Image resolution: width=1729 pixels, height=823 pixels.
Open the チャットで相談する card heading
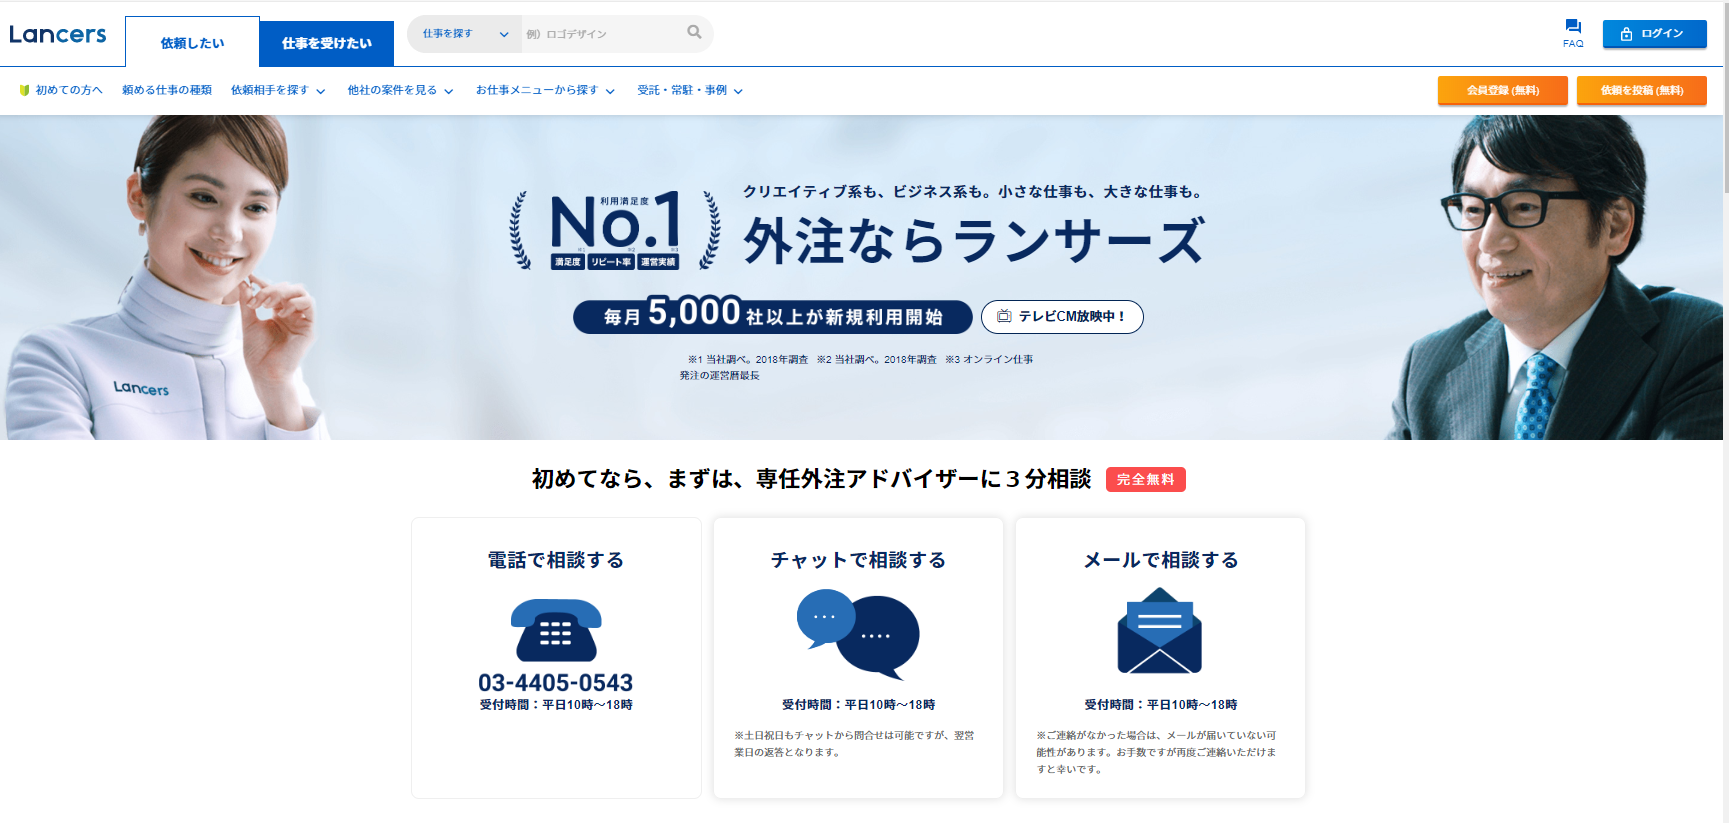(x=858, y=560)
